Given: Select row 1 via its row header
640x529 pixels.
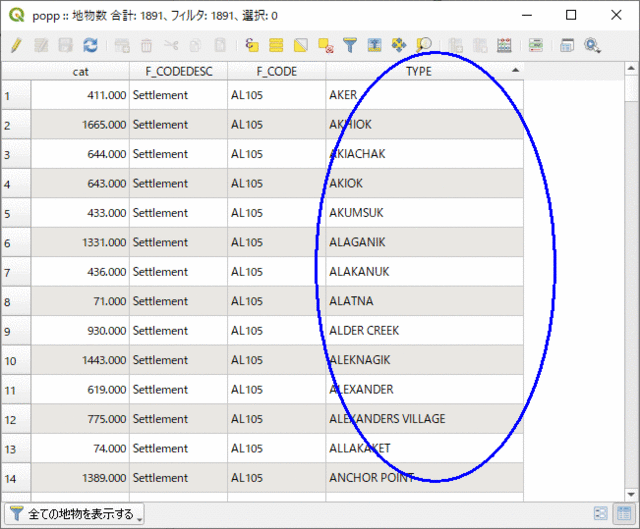Looking at the screenshot, I should [x=16, y=95].
